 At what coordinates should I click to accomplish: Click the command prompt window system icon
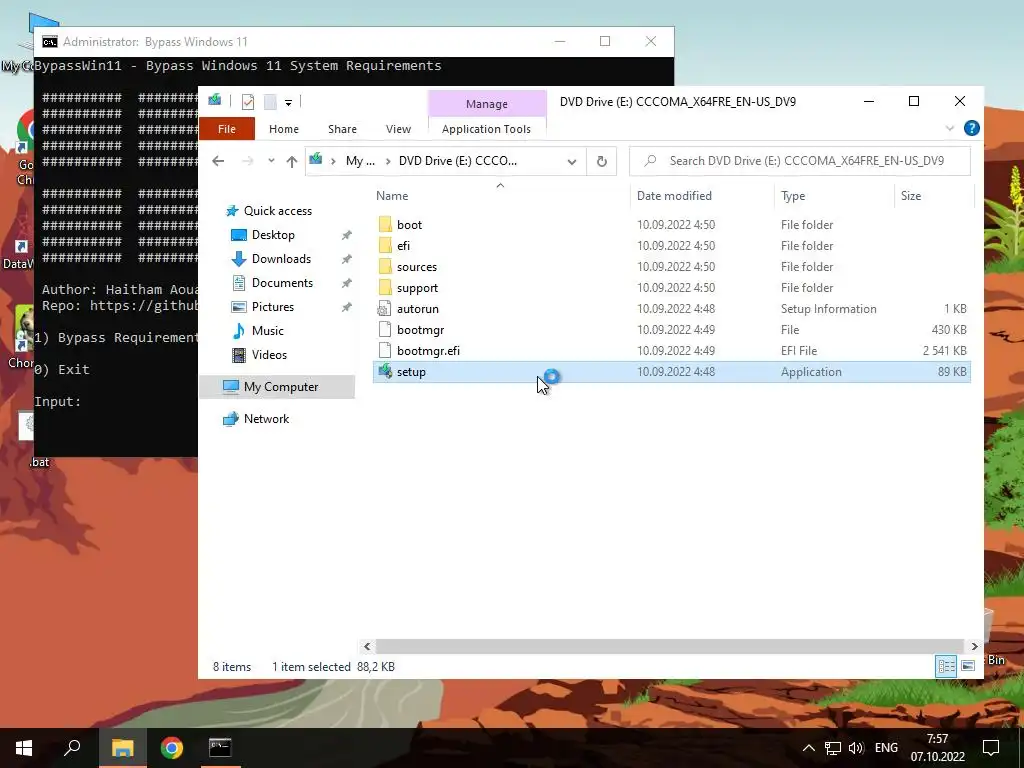[x=50, y=42]
